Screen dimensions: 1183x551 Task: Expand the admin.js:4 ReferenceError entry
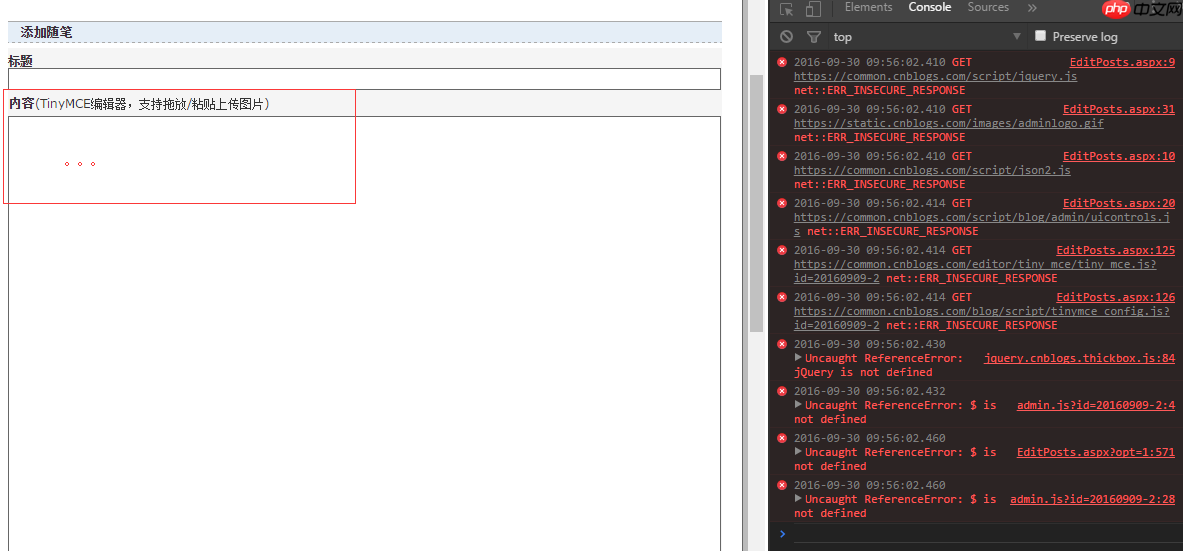pyautogui.click(x=798, y=405)
